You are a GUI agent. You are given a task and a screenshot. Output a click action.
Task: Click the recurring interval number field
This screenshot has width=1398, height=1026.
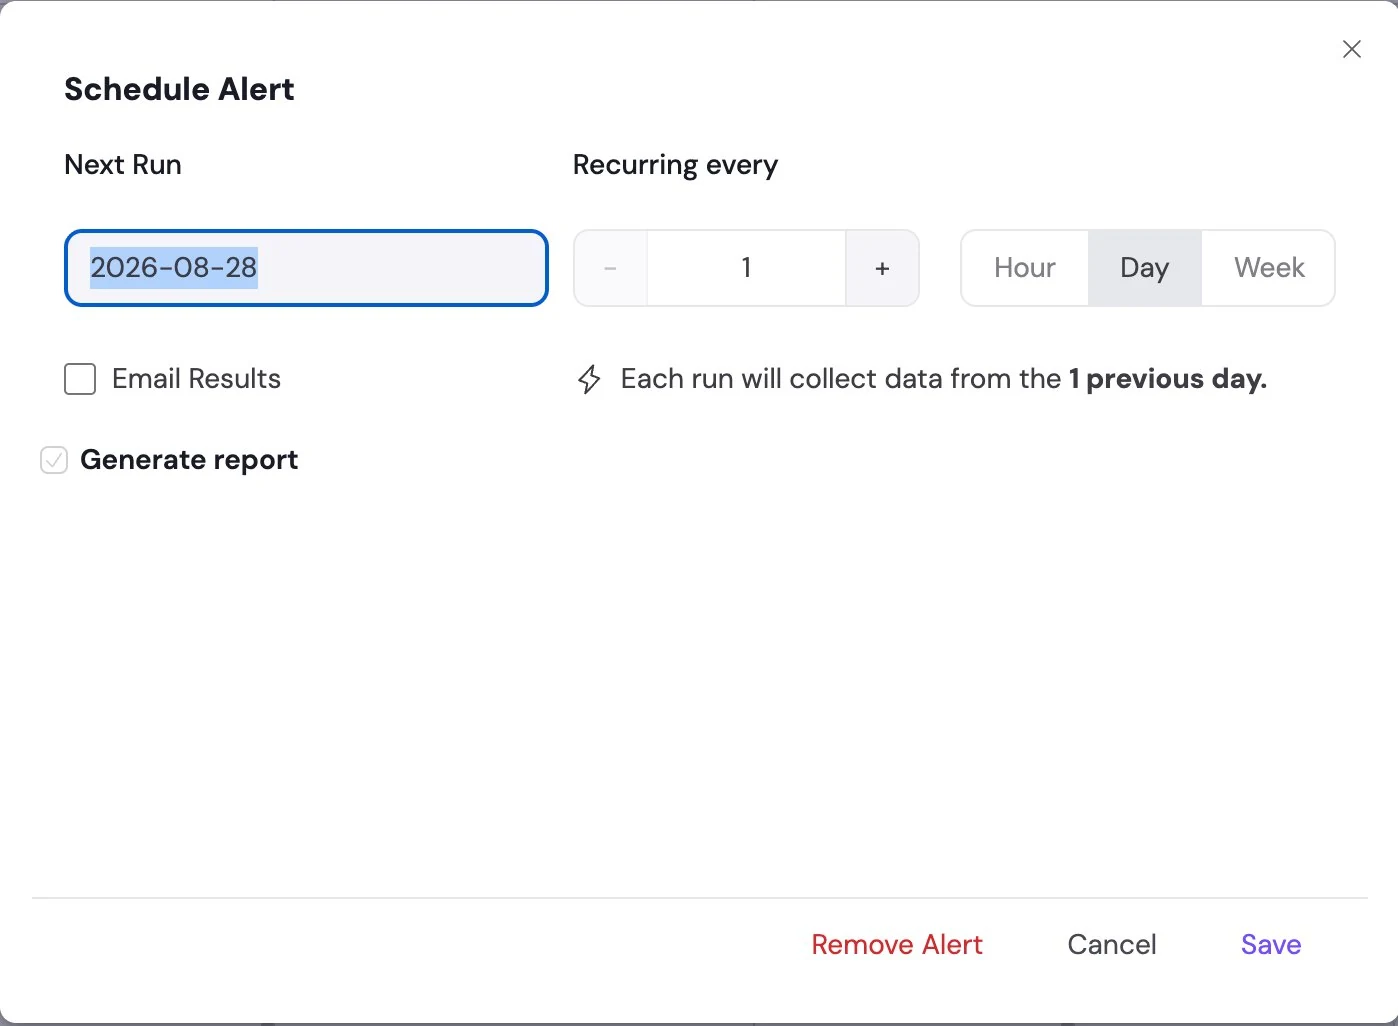pos(746,268)
